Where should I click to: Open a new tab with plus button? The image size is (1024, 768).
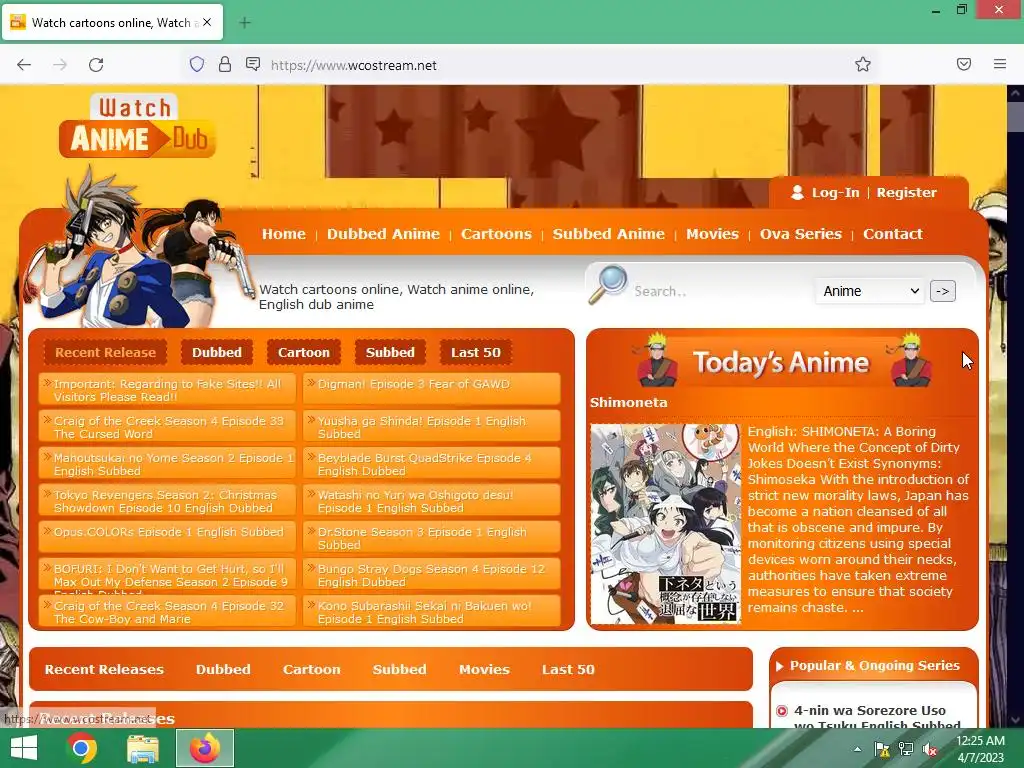point(245,23)
